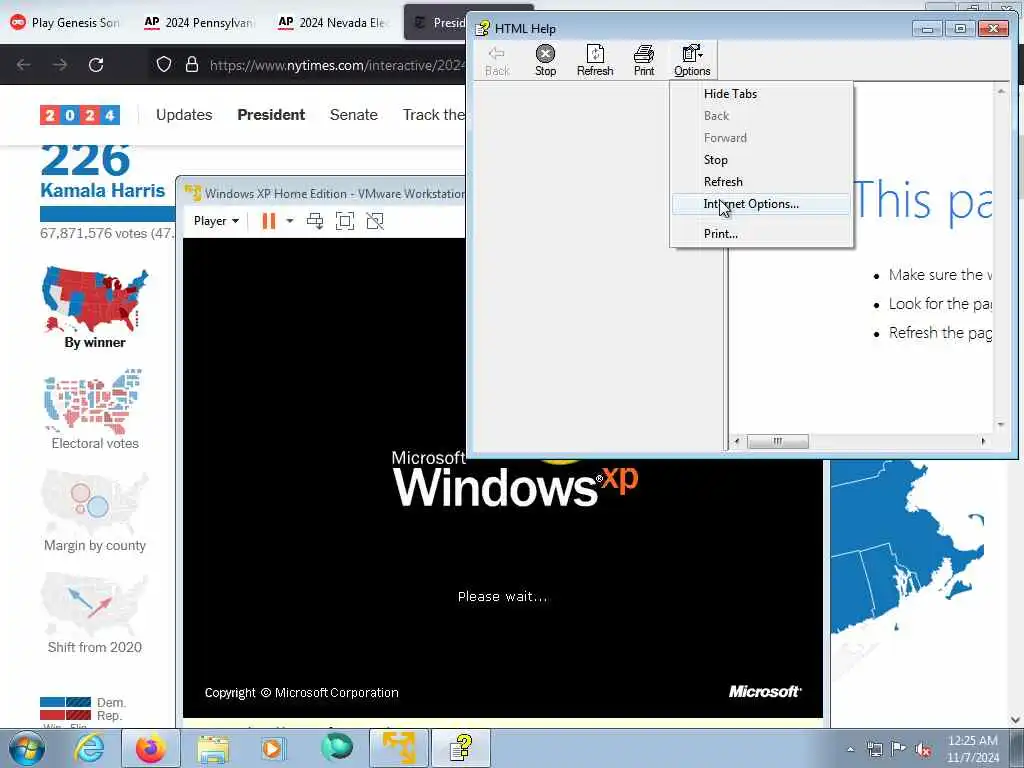Select the Electoral votes map view
This screenshot has height=768, width=1024.
(95, 409)
